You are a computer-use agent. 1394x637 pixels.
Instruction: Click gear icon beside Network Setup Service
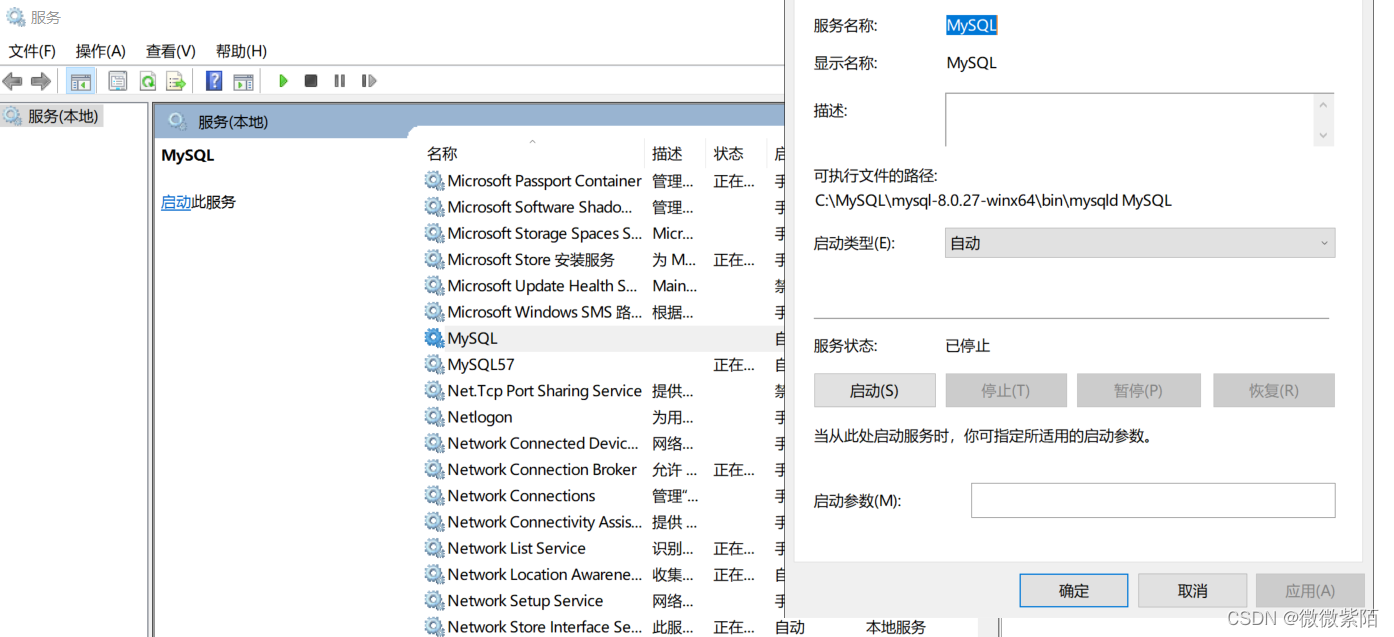[434, 601]
